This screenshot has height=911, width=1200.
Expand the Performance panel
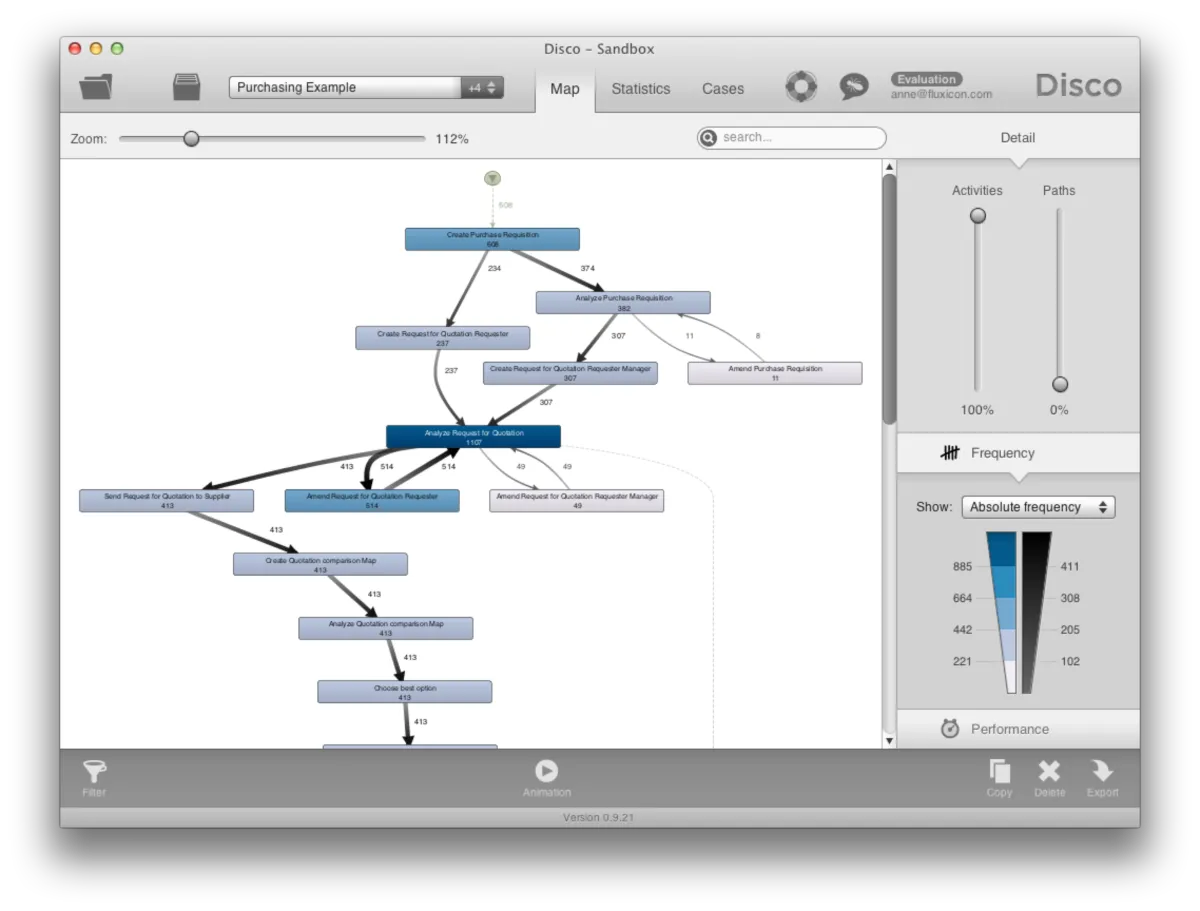click(x=1018, y=729)
